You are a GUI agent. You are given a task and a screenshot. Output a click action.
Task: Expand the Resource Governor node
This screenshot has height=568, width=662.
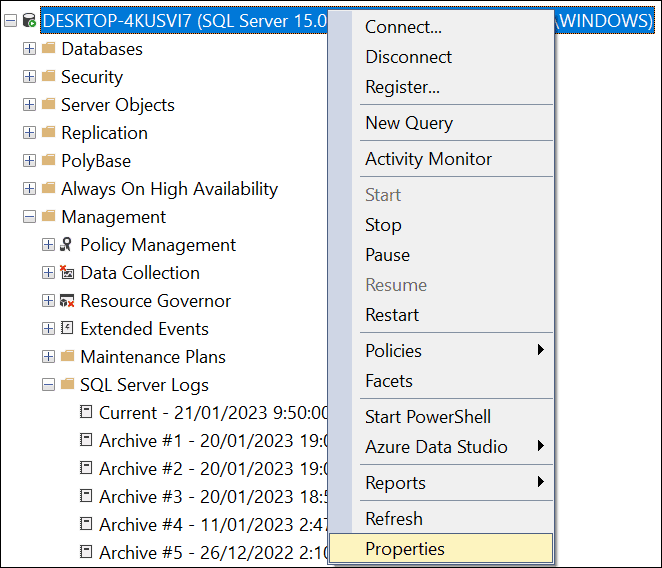click(49, 301)
